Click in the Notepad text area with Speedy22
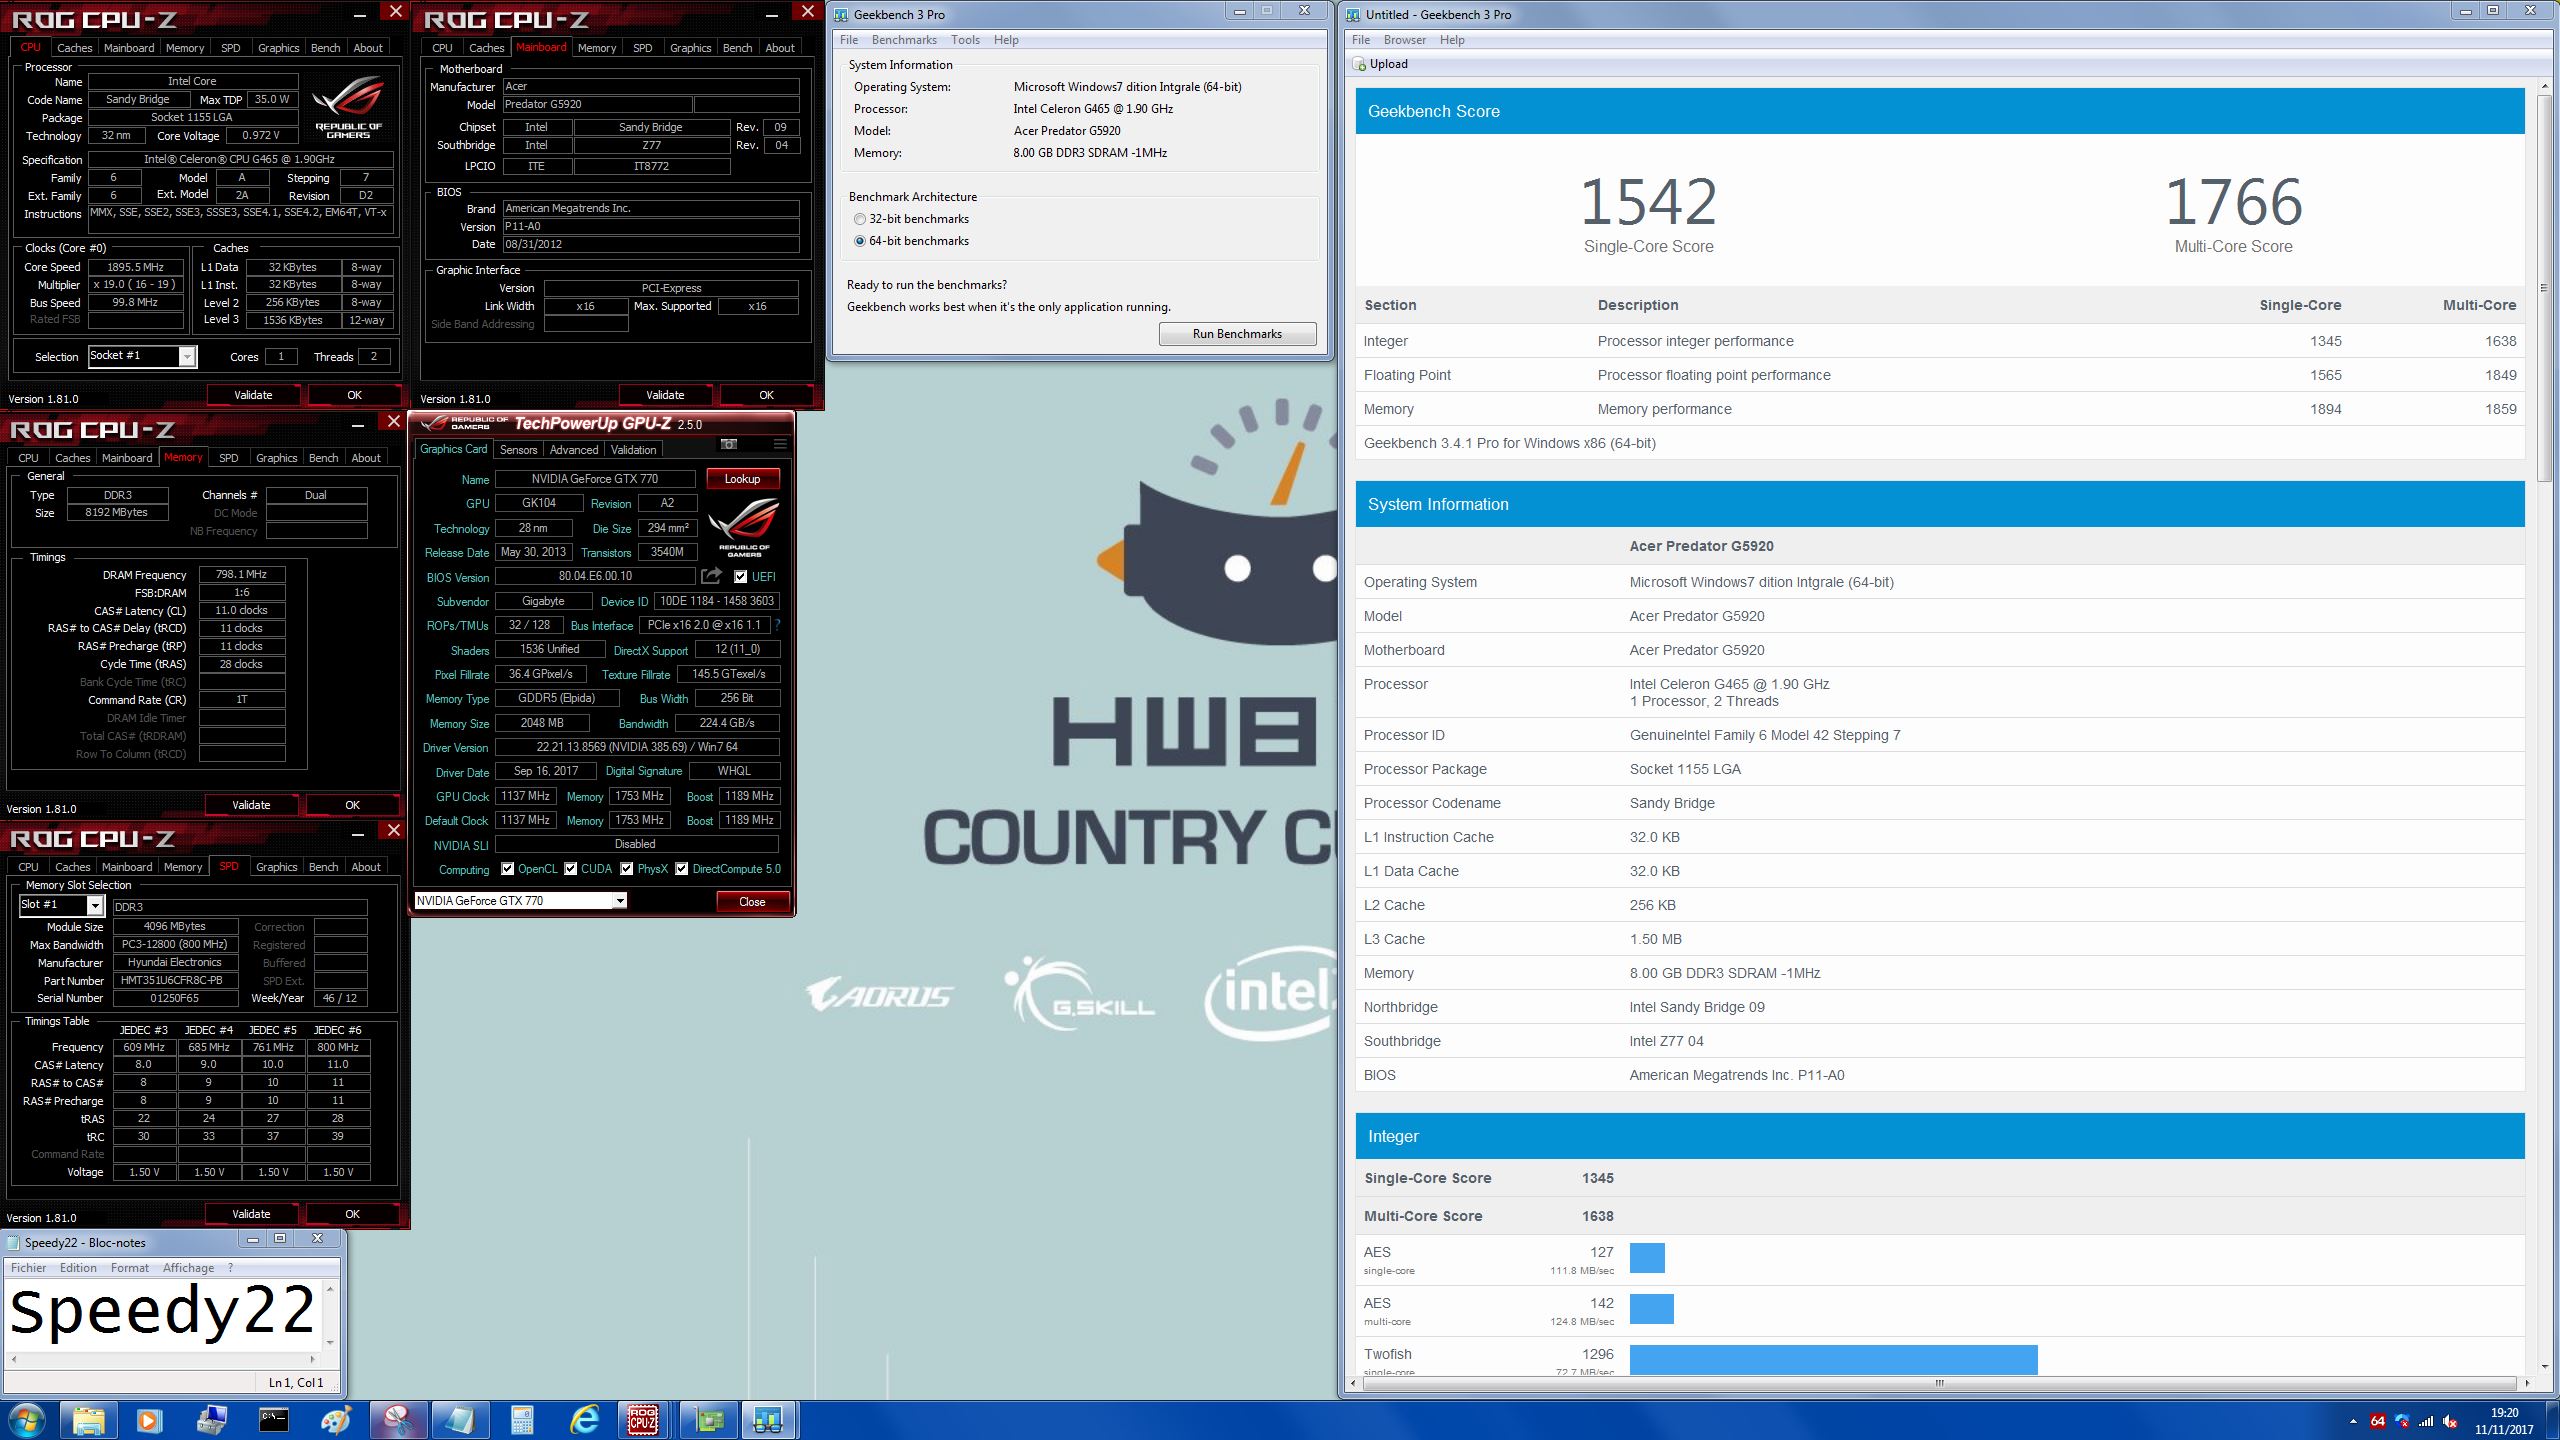Image resolution: width=2560 pixels, height=1440 pixels. point(163,1313)
